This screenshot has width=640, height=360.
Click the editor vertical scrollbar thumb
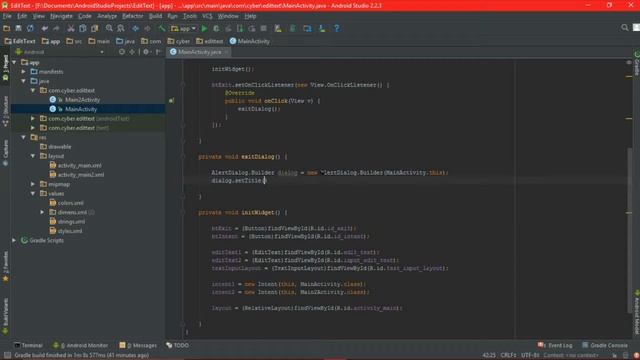pyautogui.click(x=630, y=231)
